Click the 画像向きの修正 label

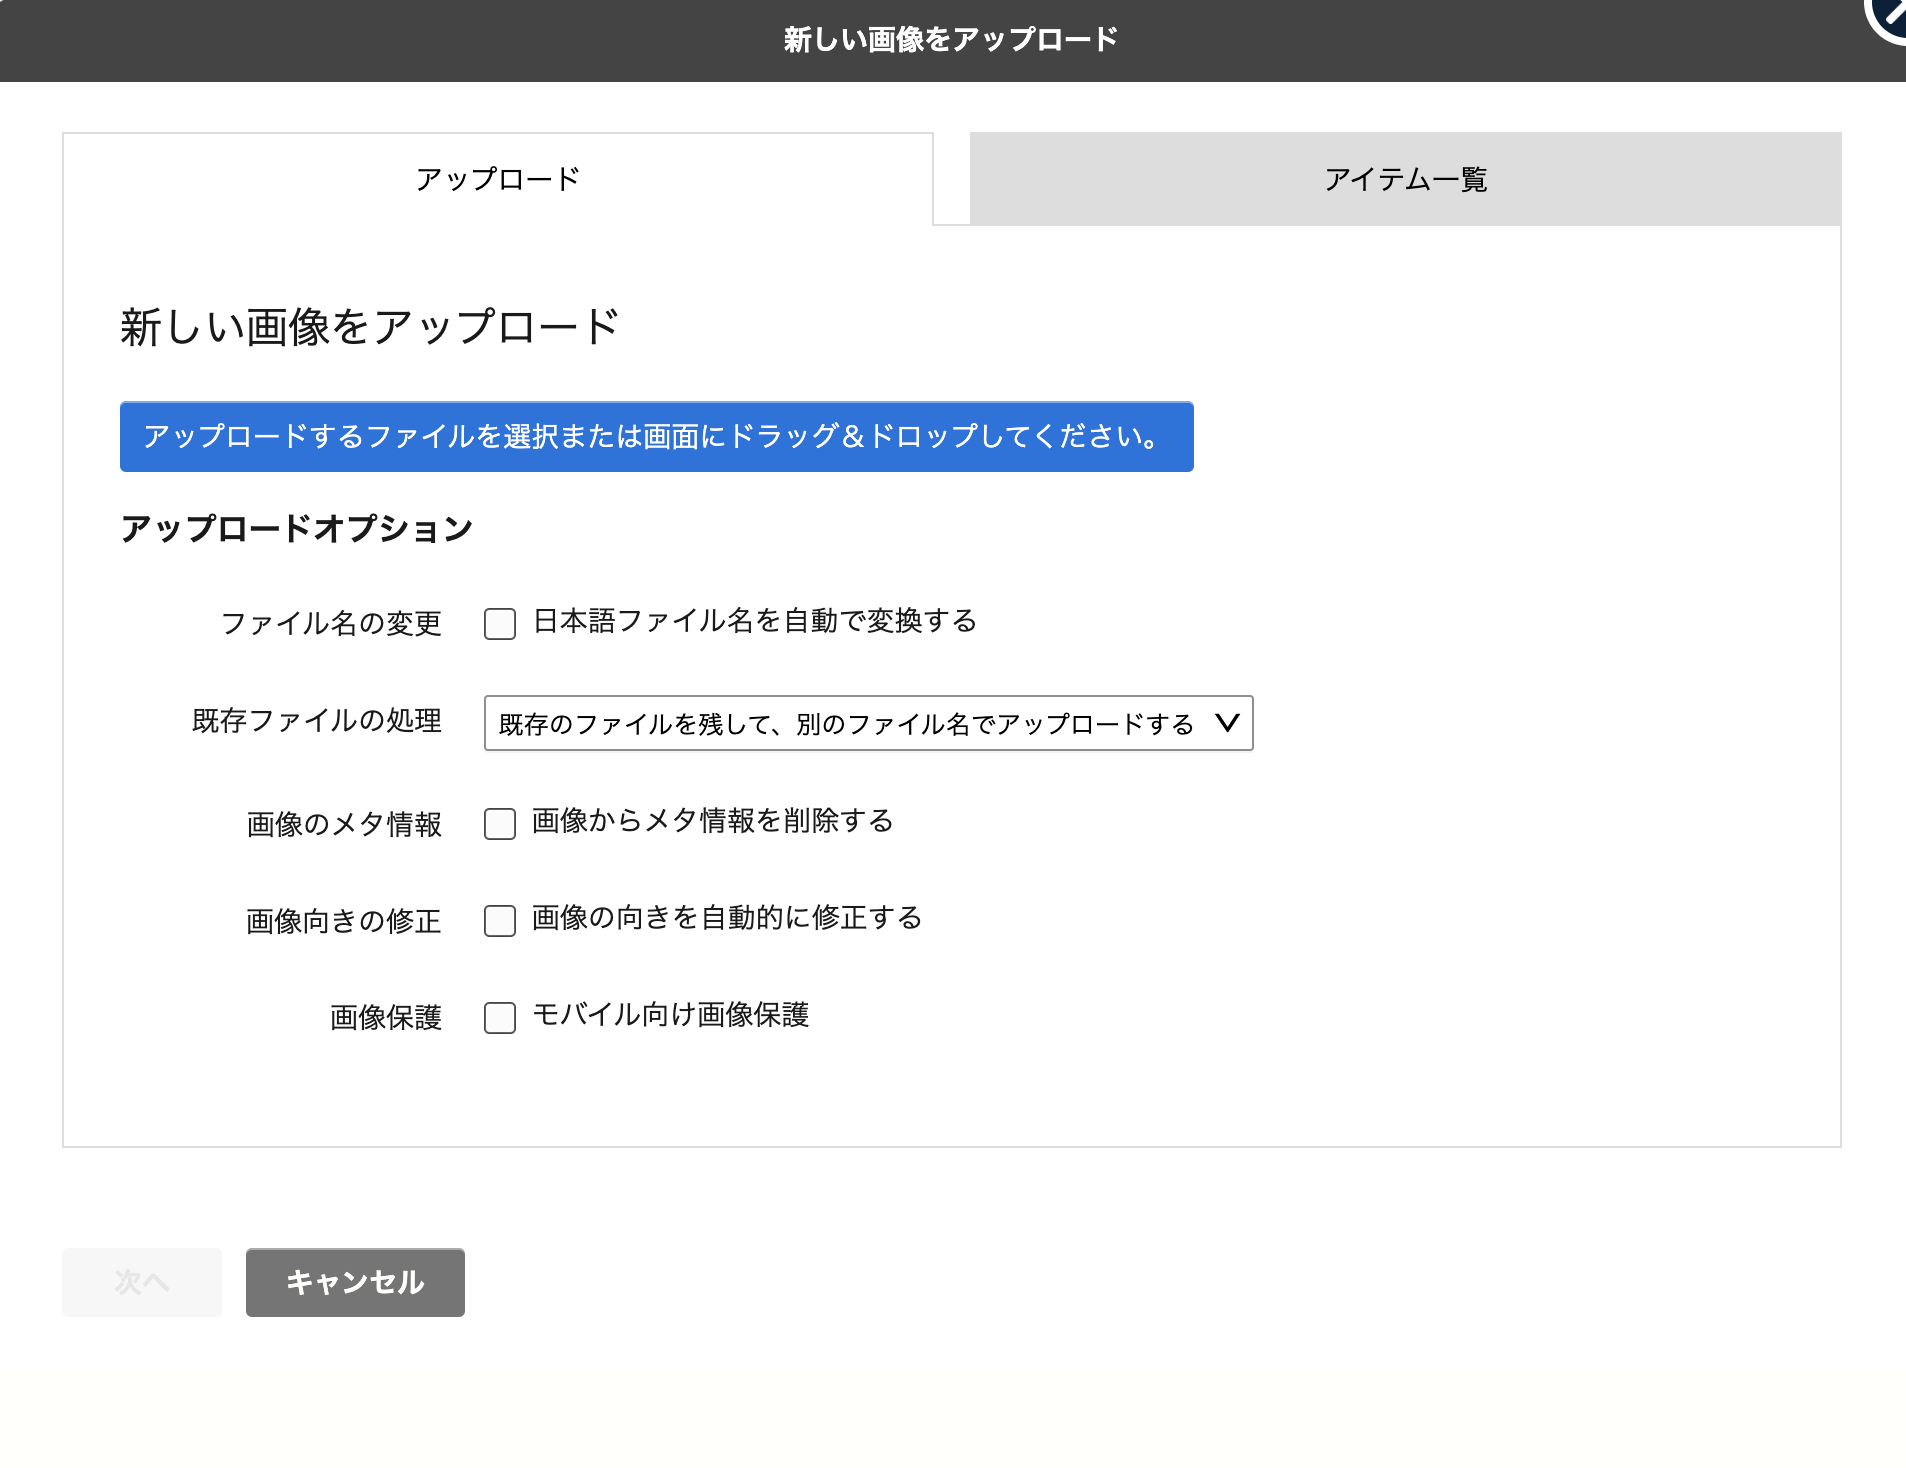point(344,920)
